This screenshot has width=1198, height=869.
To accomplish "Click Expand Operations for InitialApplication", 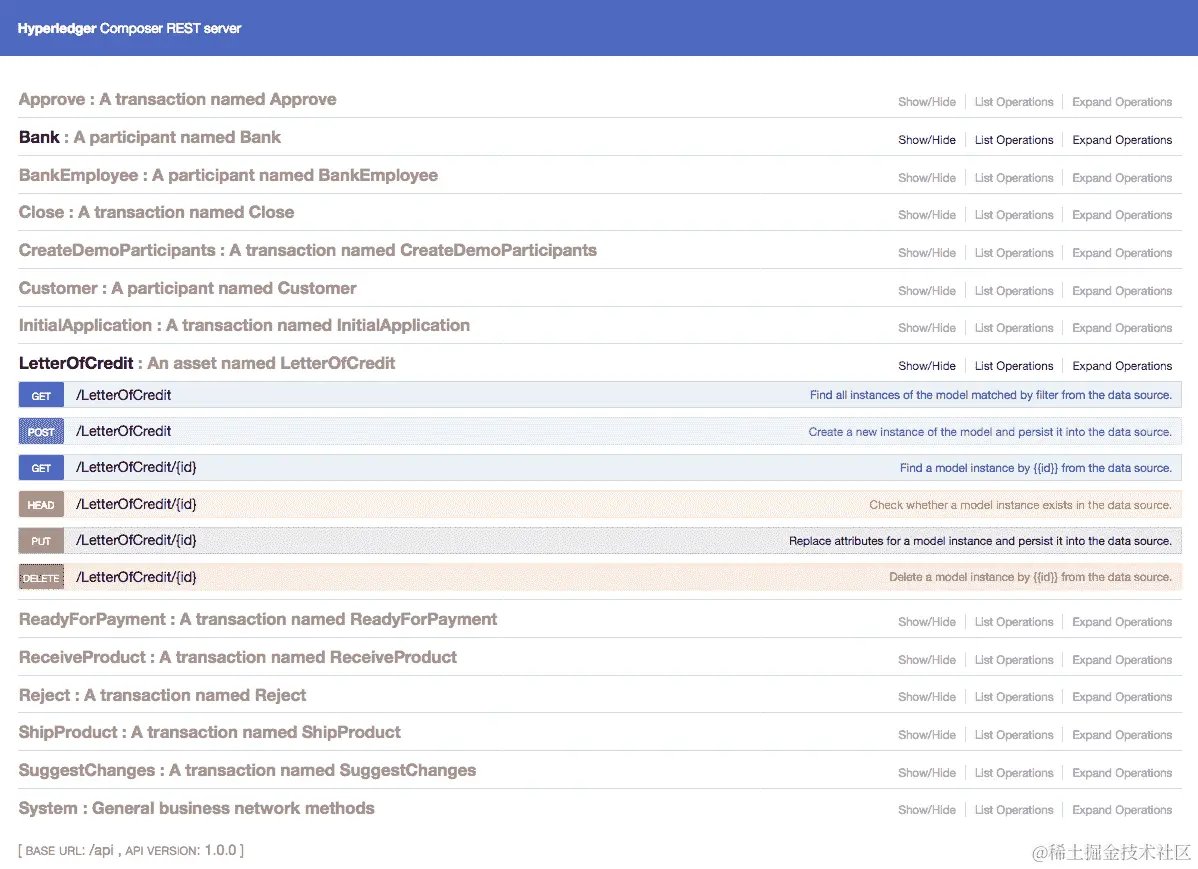I will coord(1122,328).
